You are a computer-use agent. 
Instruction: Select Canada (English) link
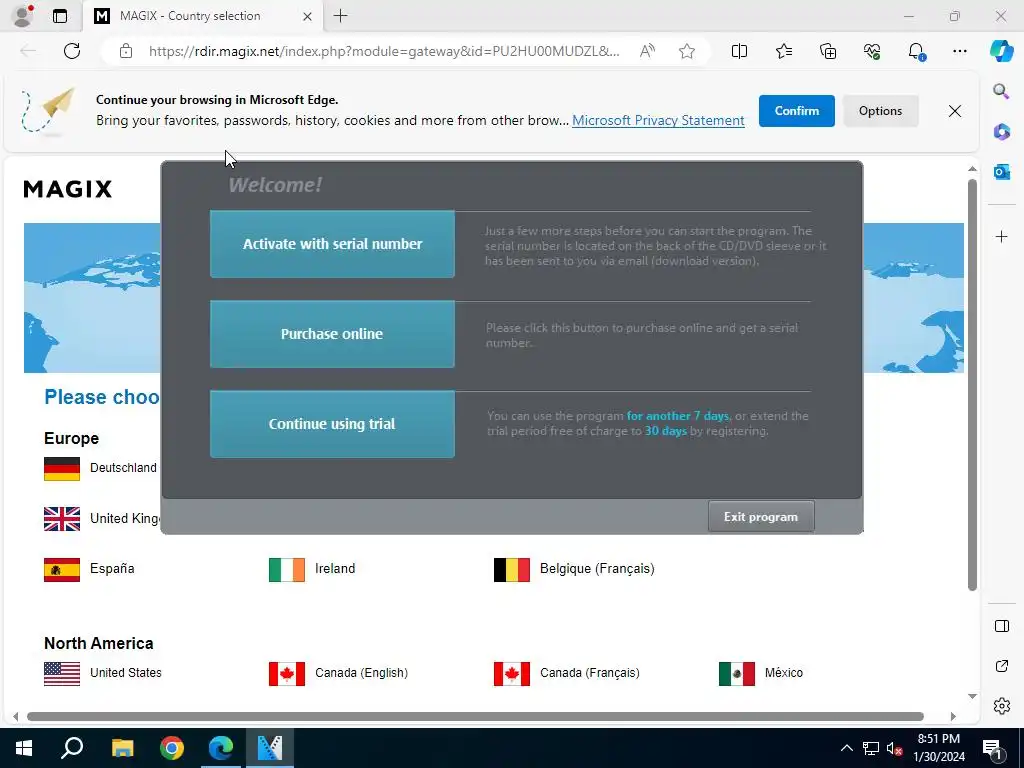[361, 673]
